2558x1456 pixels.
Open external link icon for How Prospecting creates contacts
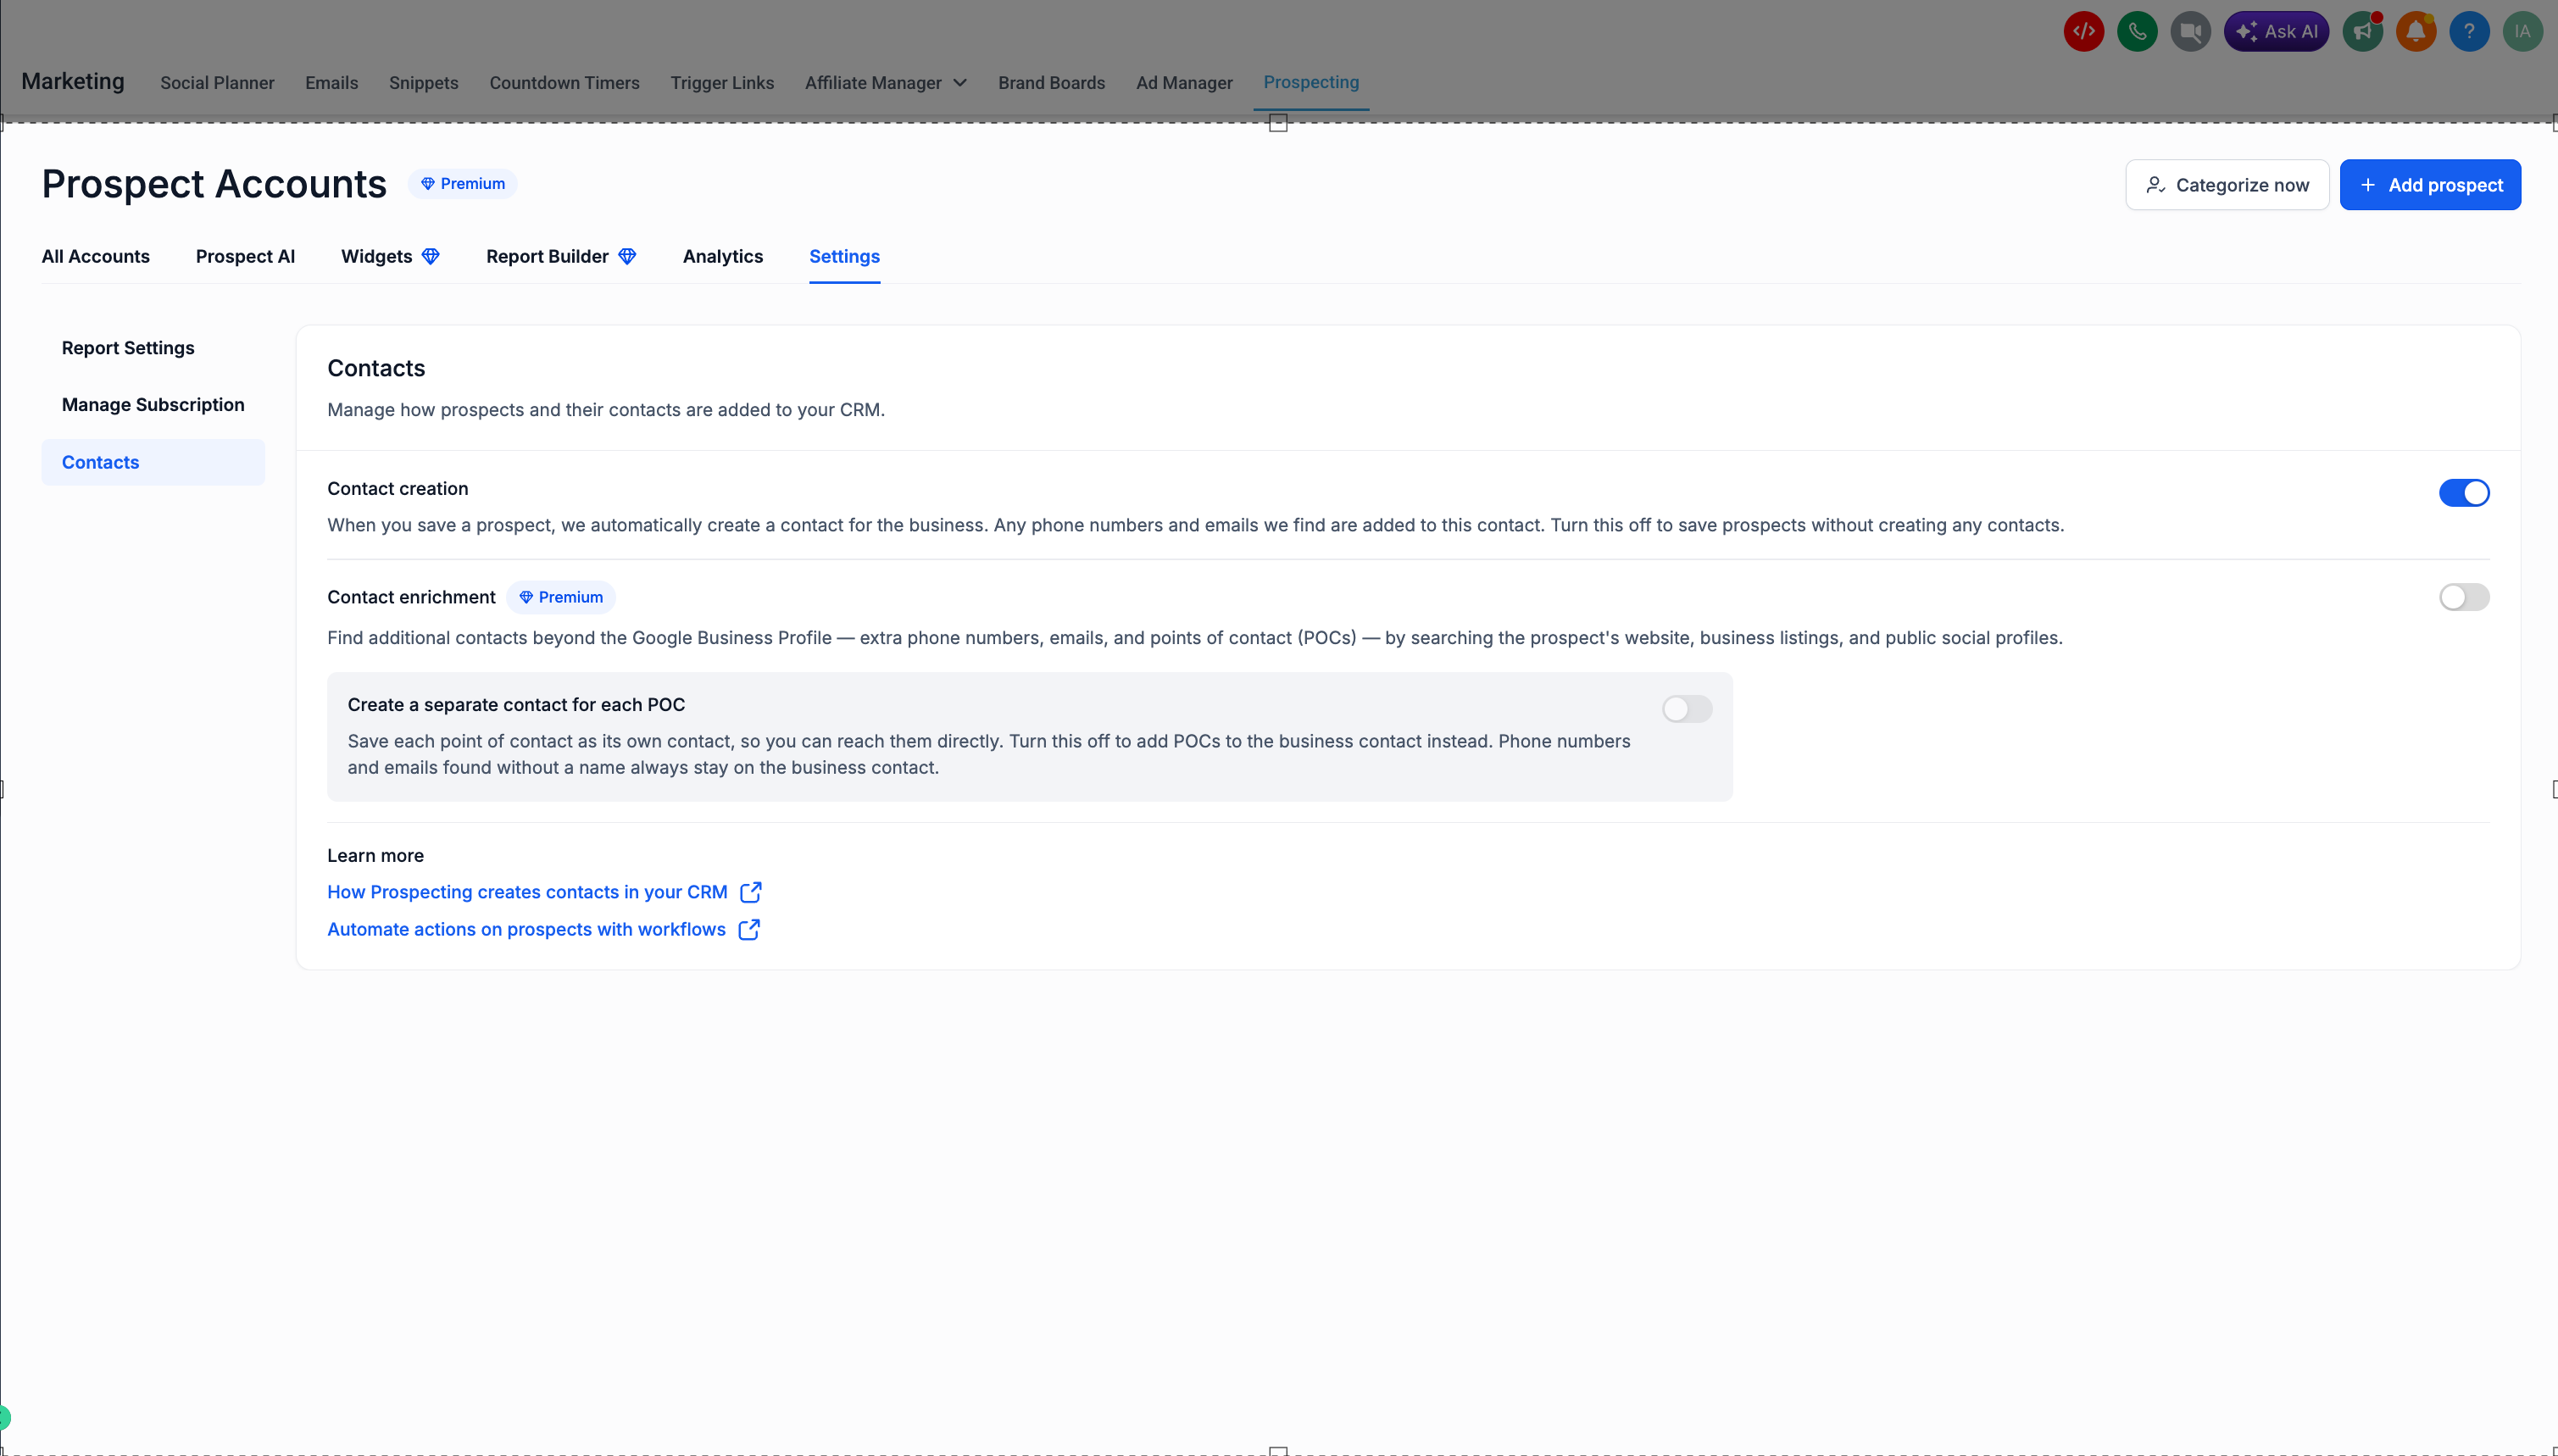[751, 892]
